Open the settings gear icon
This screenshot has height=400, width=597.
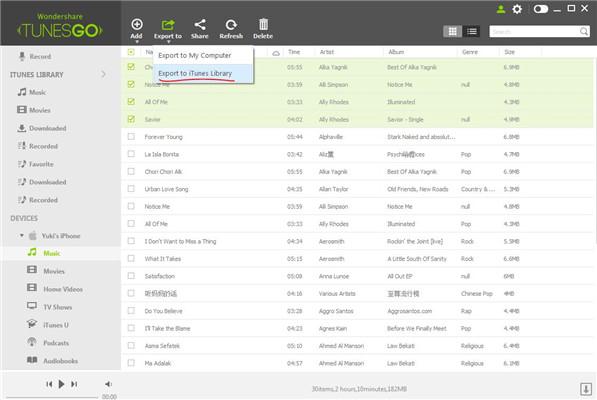[x=517, y=9]
